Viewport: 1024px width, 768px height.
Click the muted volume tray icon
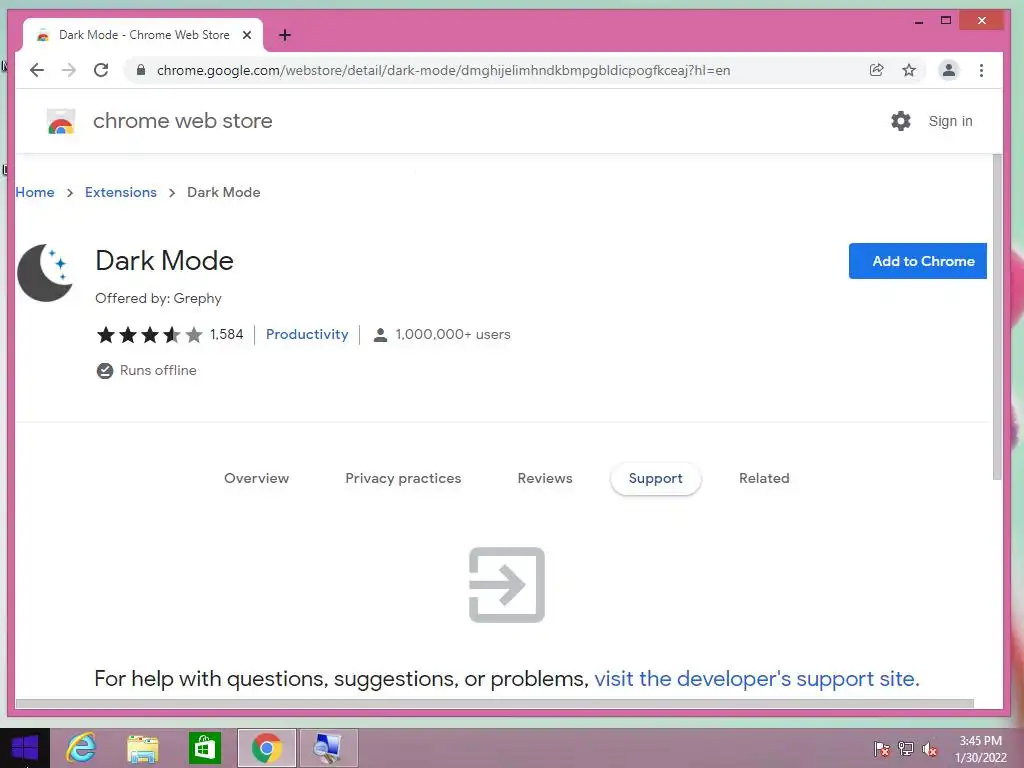[929, 749]
